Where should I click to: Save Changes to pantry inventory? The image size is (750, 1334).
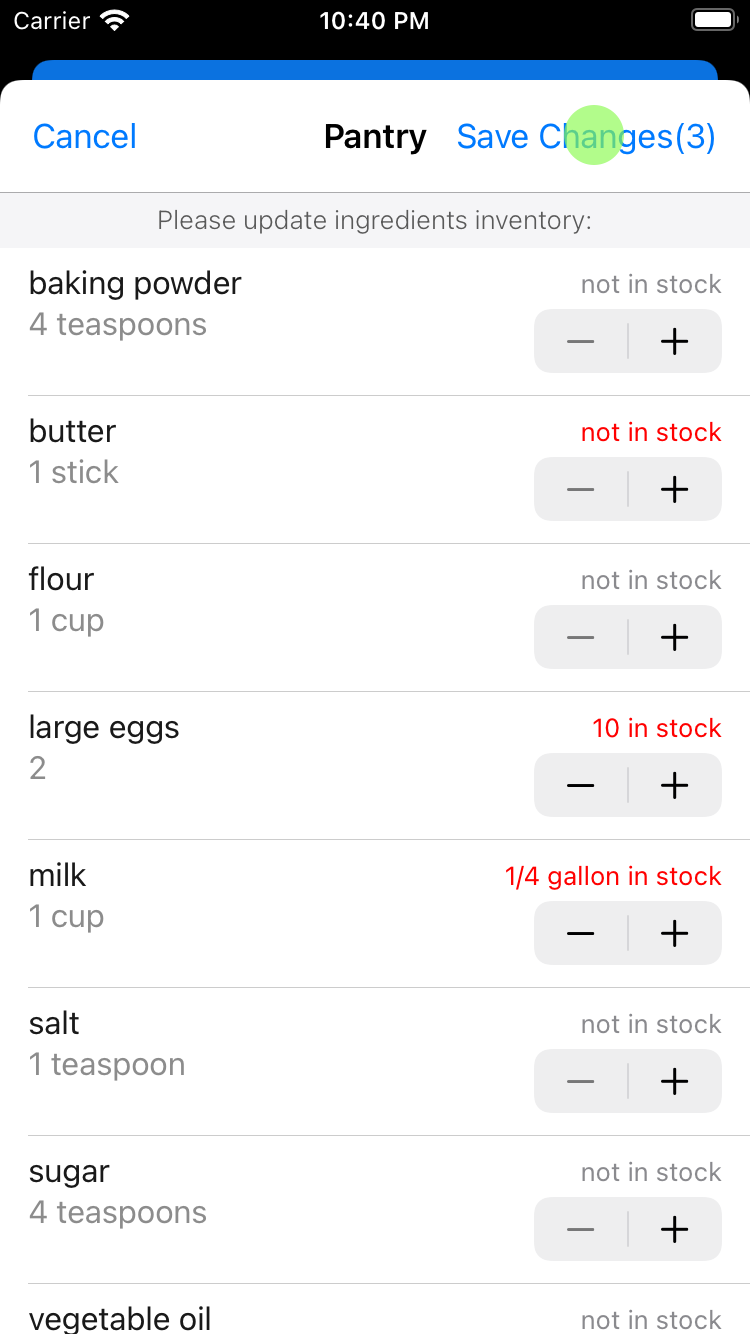point(586,137)
